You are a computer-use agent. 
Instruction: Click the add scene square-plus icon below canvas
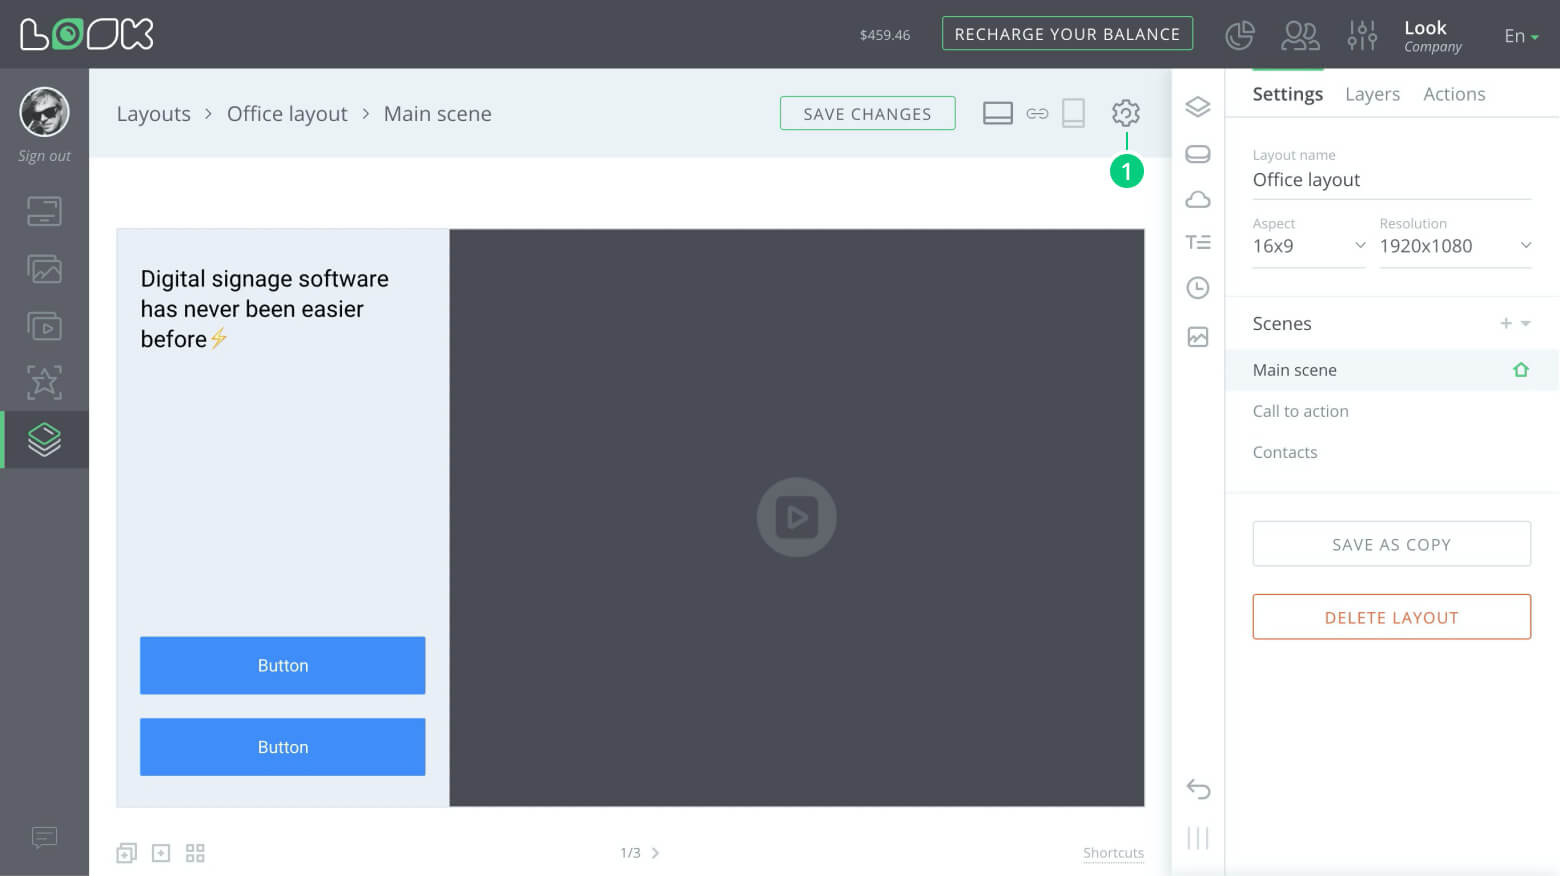click(161, 853)
